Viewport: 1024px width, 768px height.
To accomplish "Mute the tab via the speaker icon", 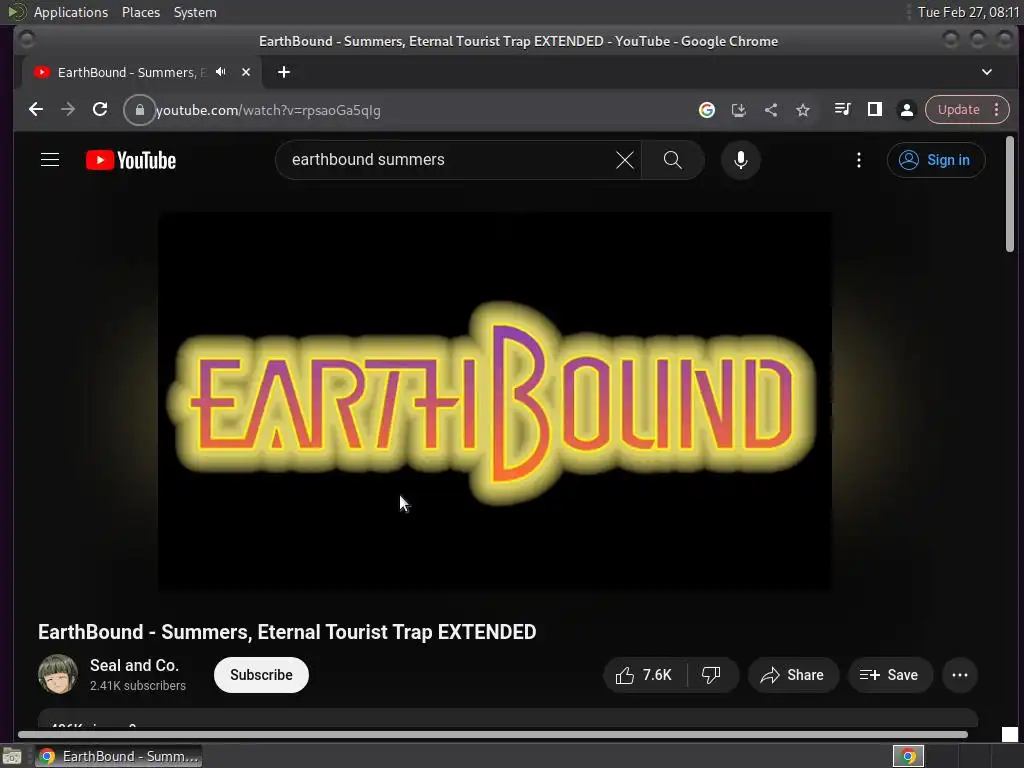I will tap(221, 72).
